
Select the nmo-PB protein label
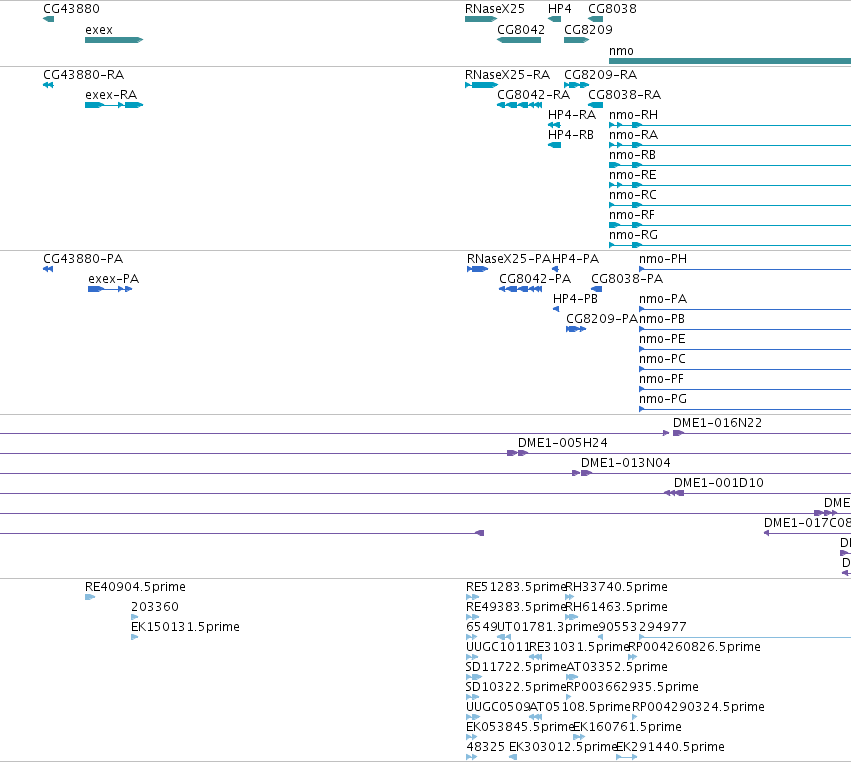coord(662,319)
